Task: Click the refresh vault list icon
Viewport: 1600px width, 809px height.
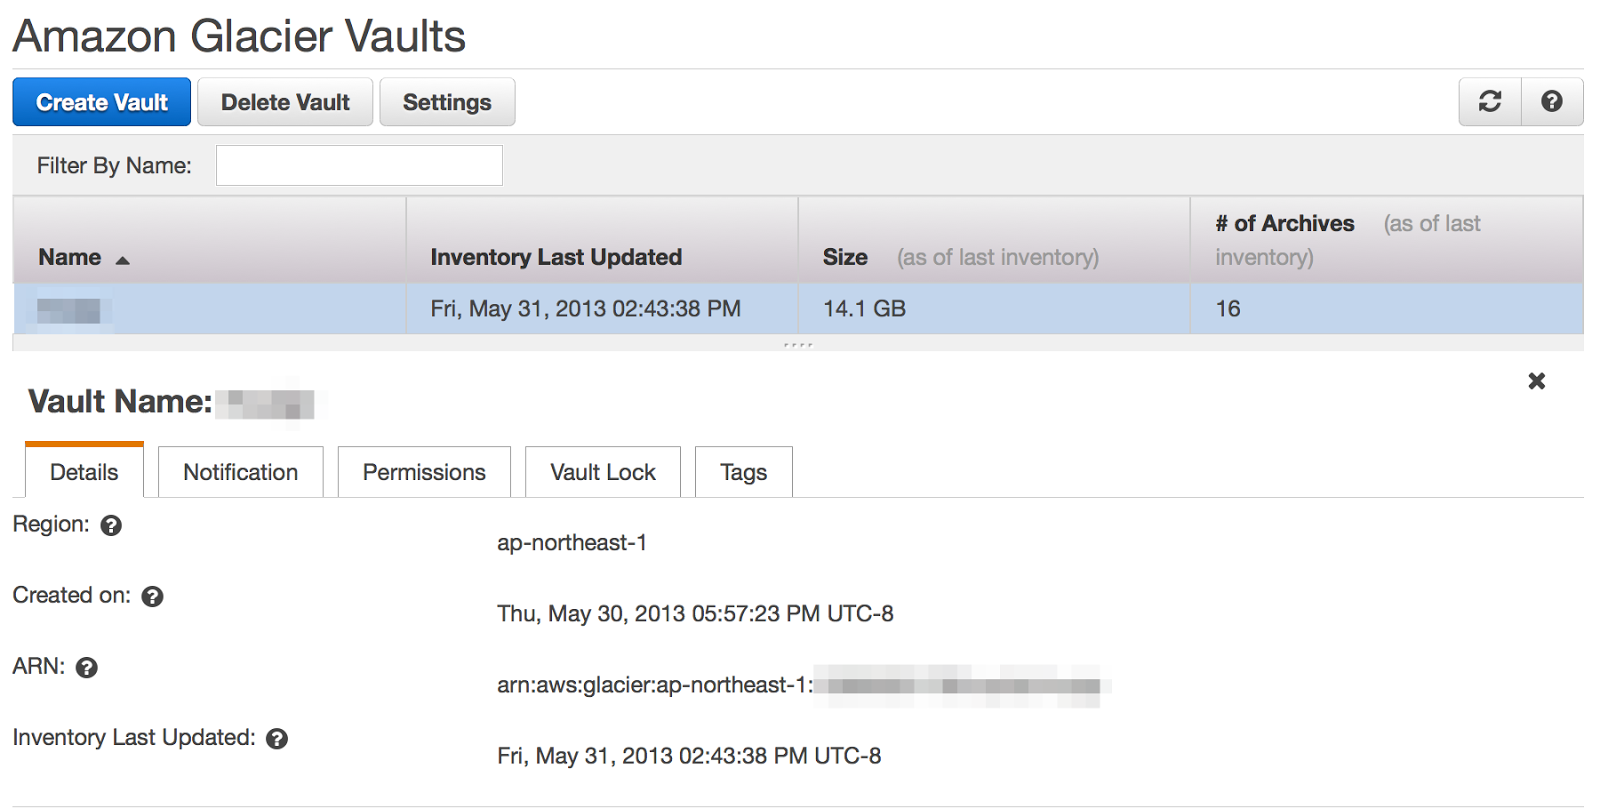Action: pos(1490,102)
